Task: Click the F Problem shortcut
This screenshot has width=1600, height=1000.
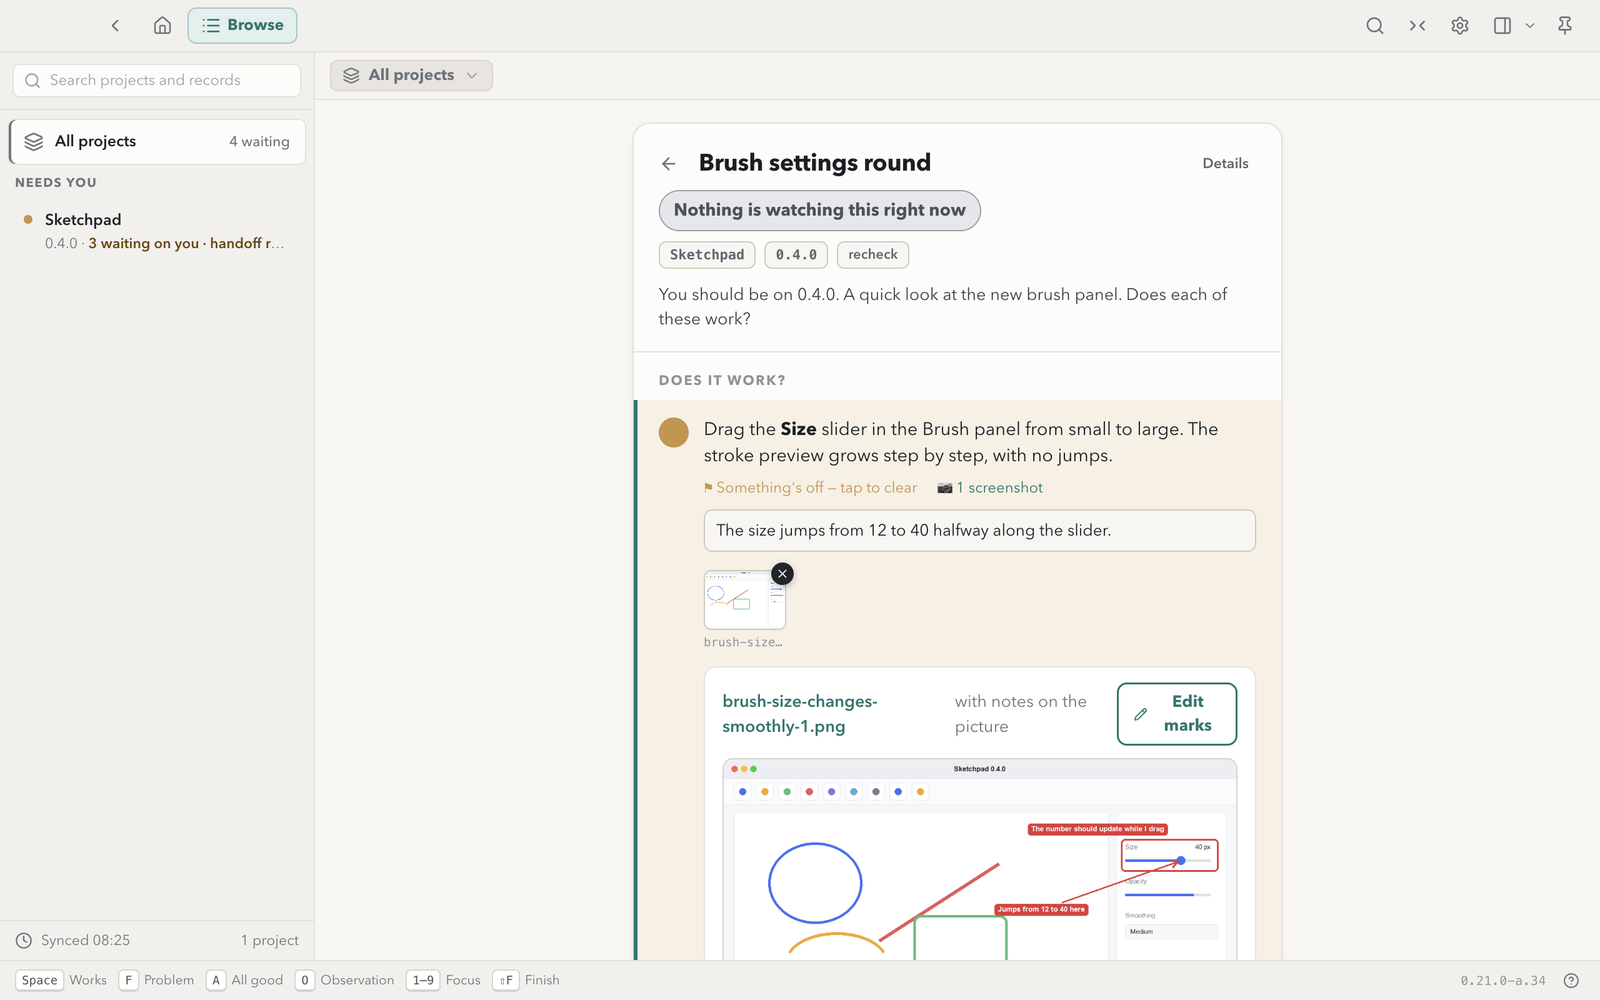Action: (x=156, y=981)
